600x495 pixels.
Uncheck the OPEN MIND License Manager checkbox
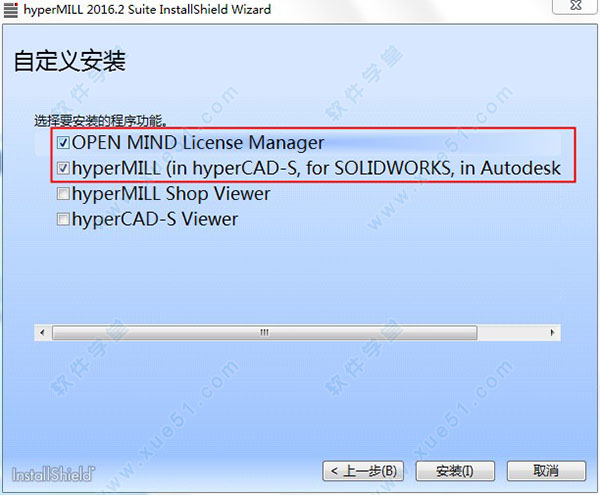pyautogui.click(x=63, y=143)
